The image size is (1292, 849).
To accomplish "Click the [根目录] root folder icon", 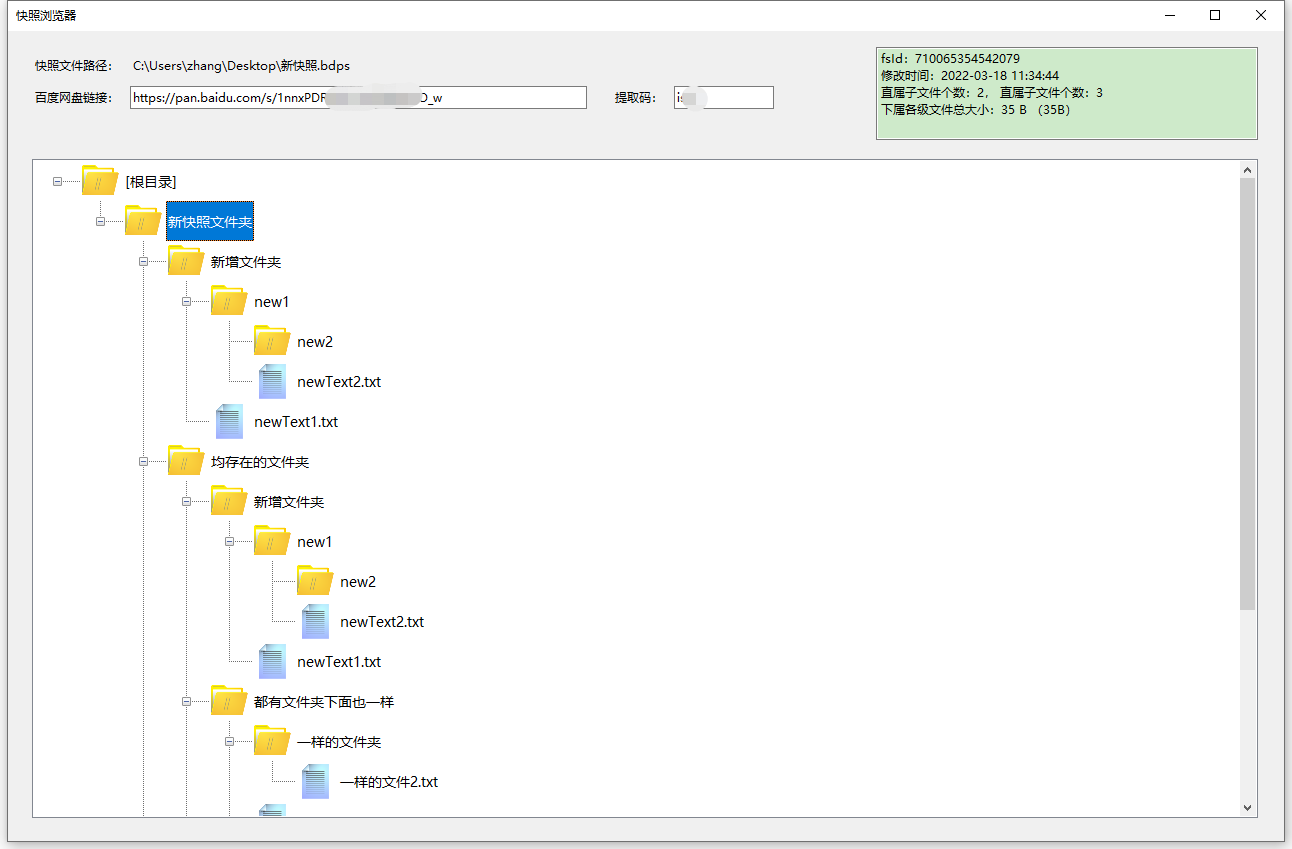I will point(99,181).
